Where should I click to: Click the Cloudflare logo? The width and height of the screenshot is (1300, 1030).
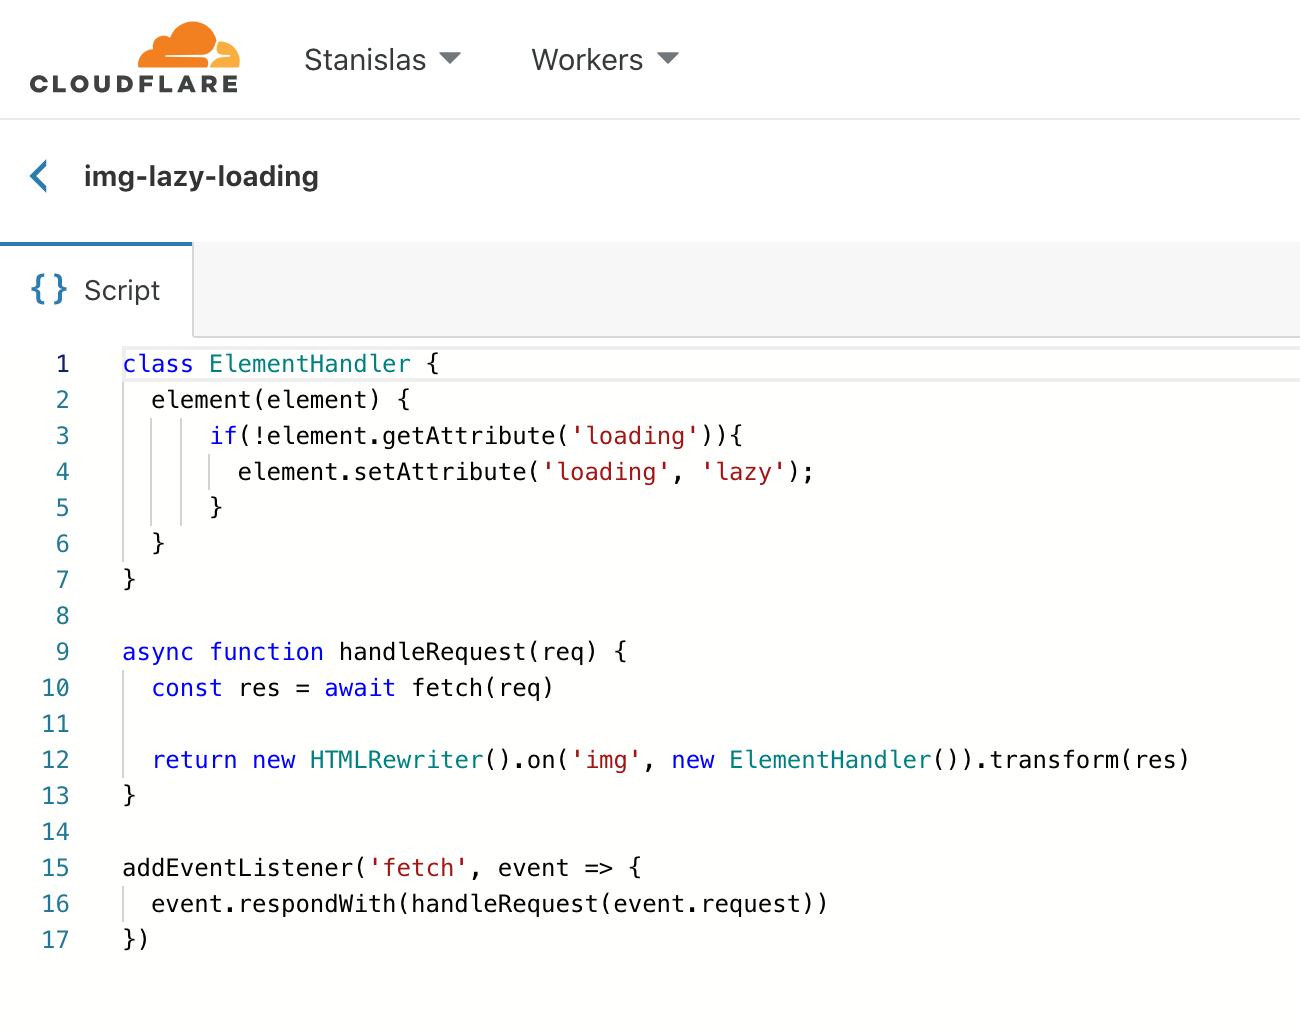[x=134, y=58]
